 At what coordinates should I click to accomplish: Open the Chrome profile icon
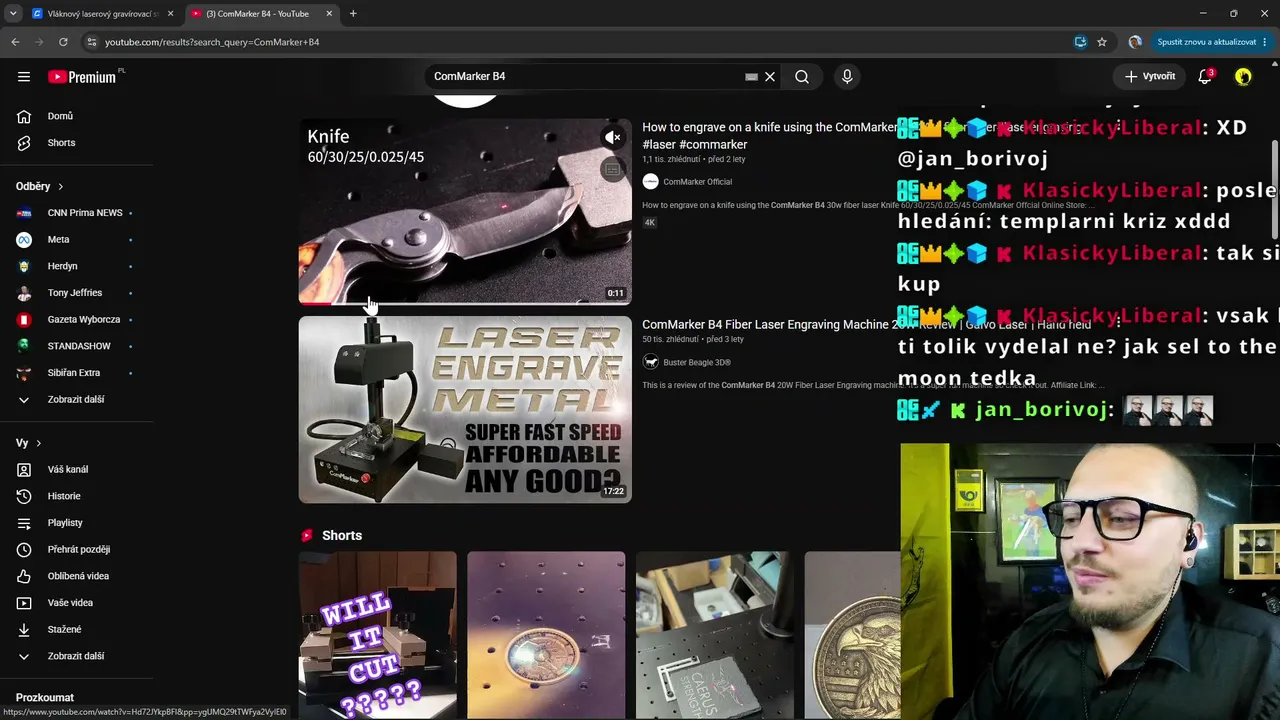pos(1135,42)
